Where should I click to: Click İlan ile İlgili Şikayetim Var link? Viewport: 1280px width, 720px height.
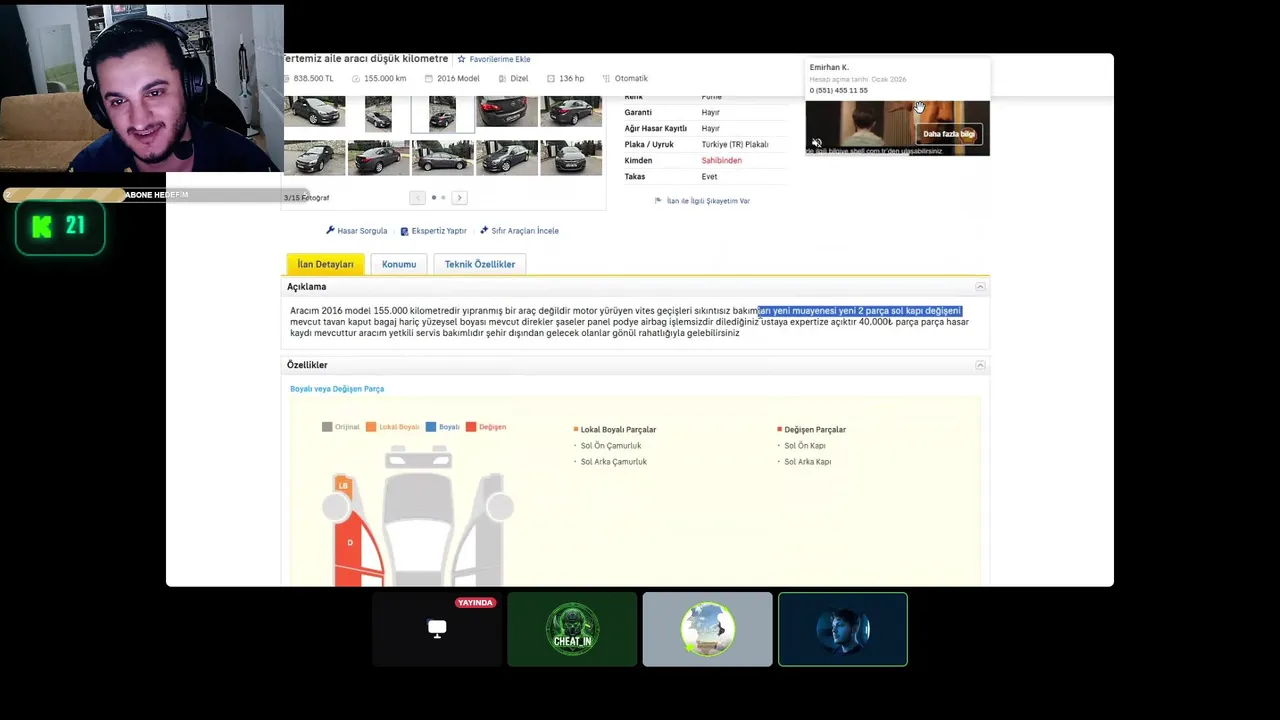pos(708,201)
